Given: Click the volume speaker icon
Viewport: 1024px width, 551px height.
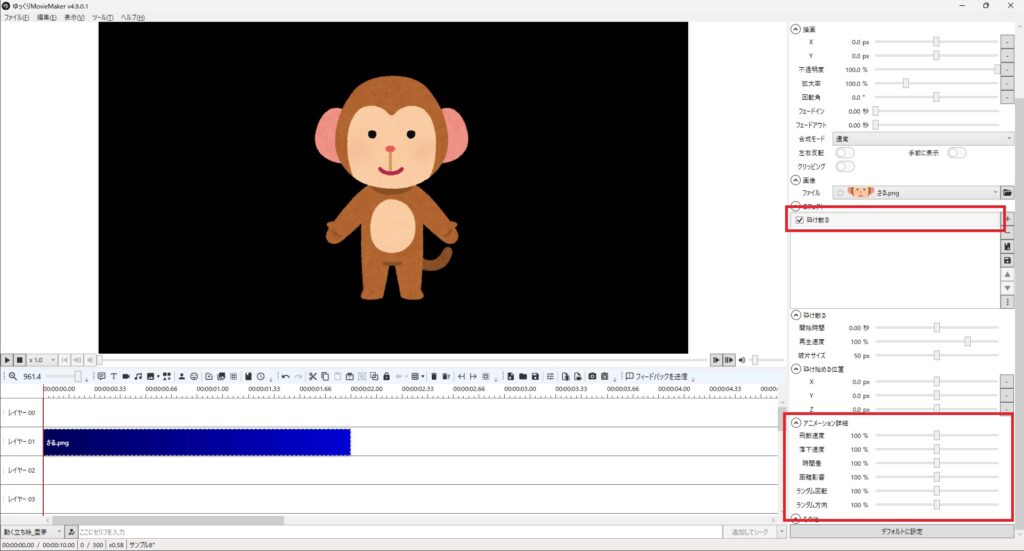Looking at the screenshot, I should click(x=742, y=360).
